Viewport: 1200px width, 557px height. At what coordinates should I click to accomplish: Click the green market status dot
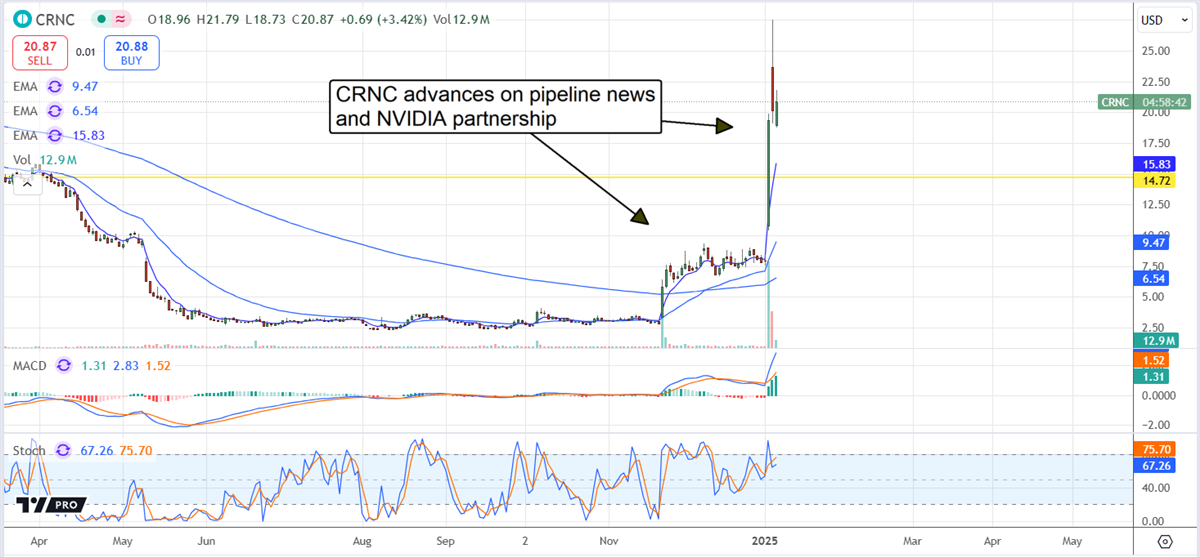coord(101,19)
